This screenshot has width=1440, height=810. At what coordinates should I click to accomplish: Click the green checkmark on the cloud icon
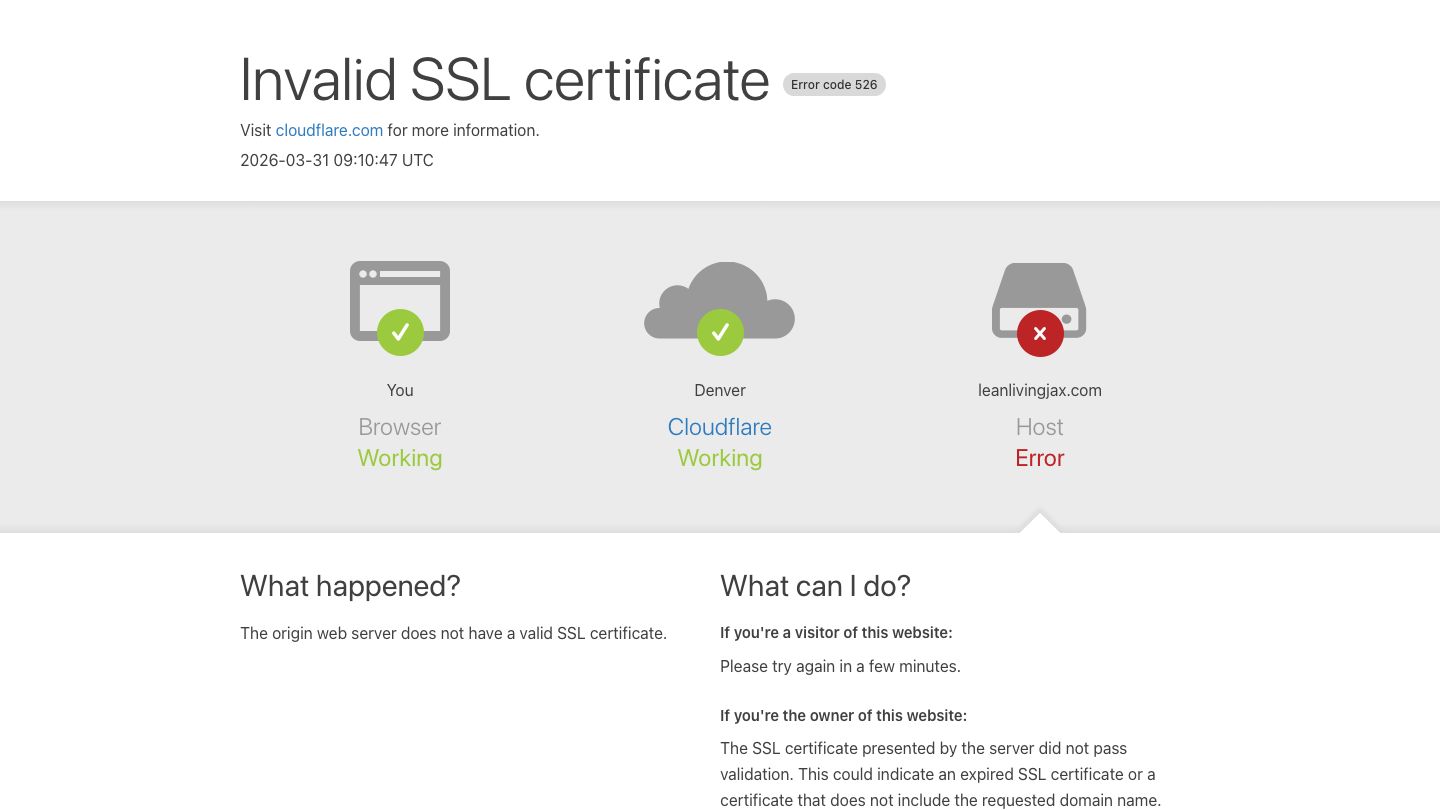720,332
